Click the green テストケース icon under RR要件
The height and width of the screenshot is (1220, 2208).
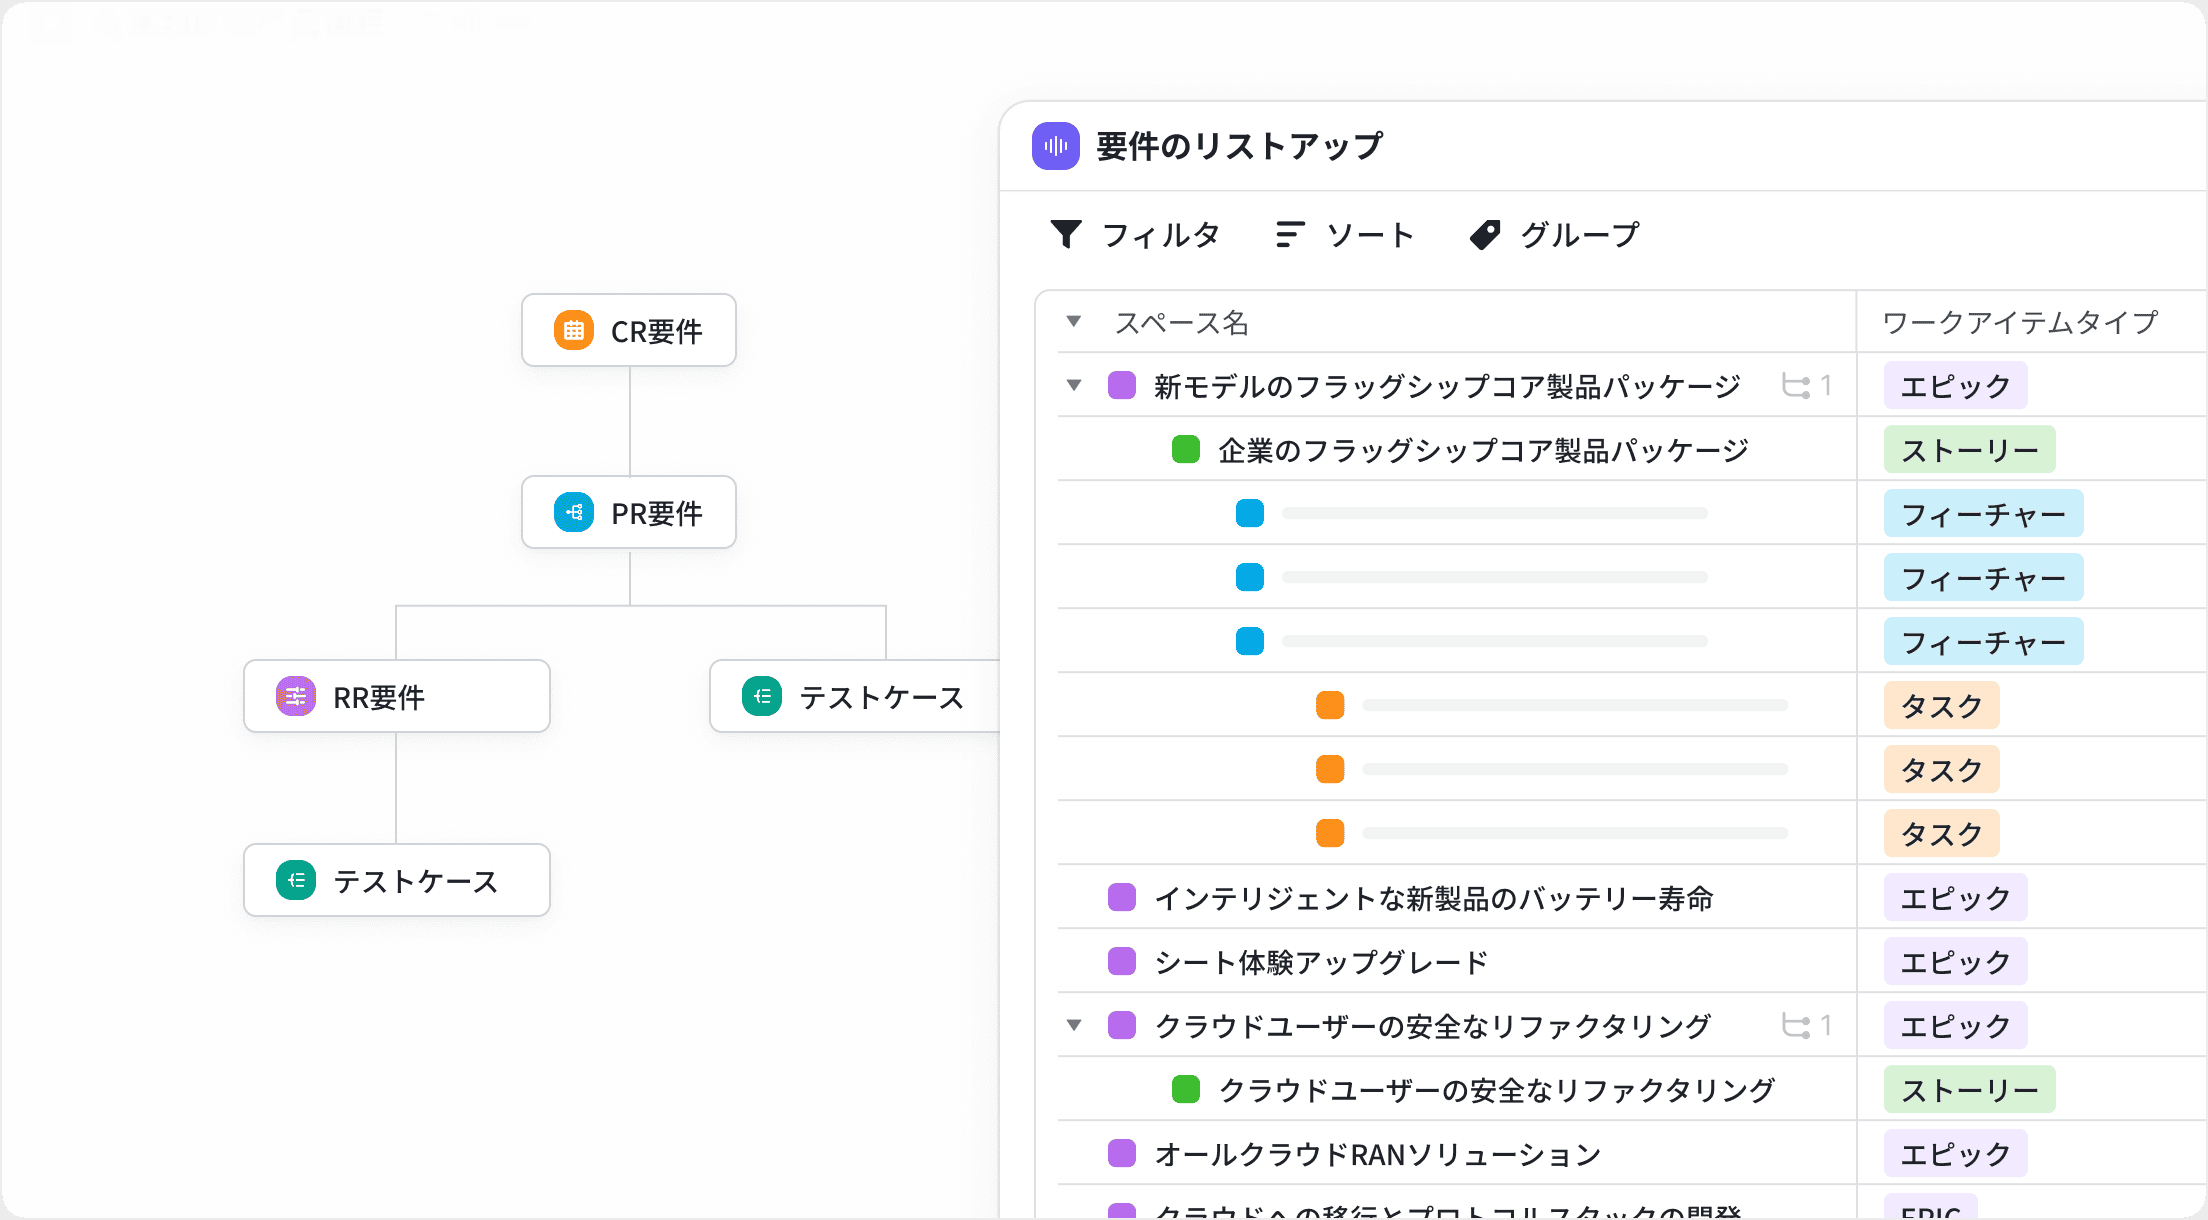294,881
